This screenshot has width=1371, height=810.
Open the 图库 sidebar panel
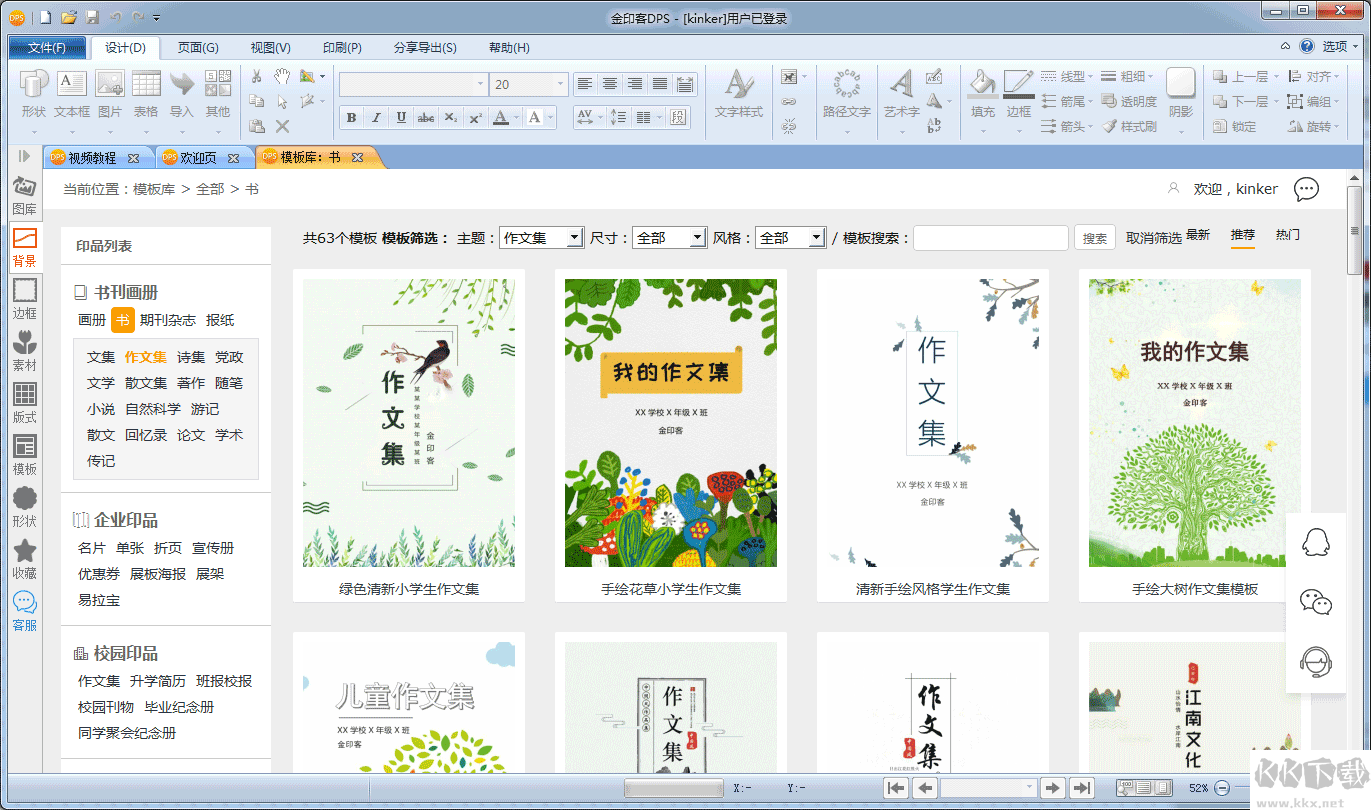pos(25,197)
